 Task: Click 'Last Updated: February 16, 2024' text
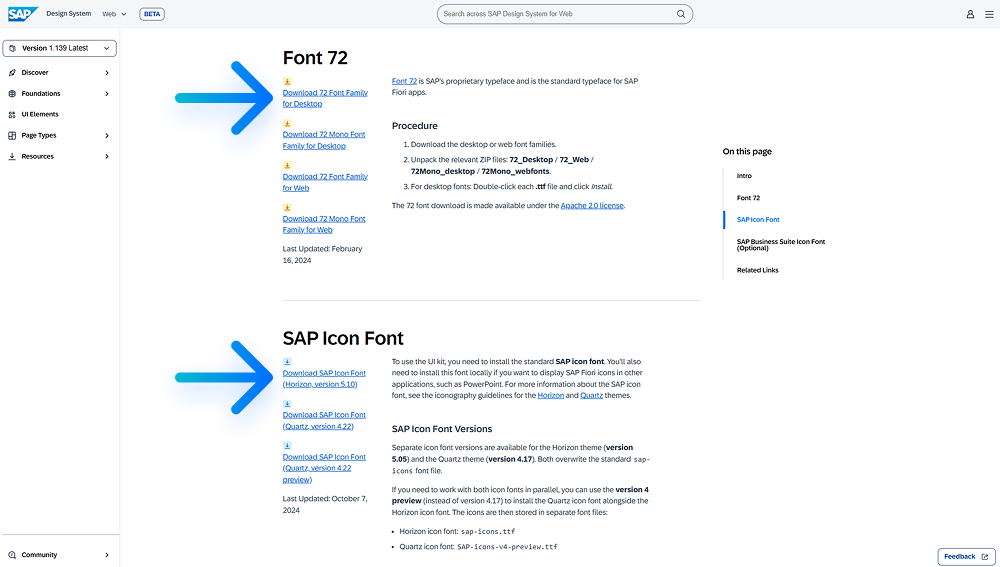click(322, 254)
